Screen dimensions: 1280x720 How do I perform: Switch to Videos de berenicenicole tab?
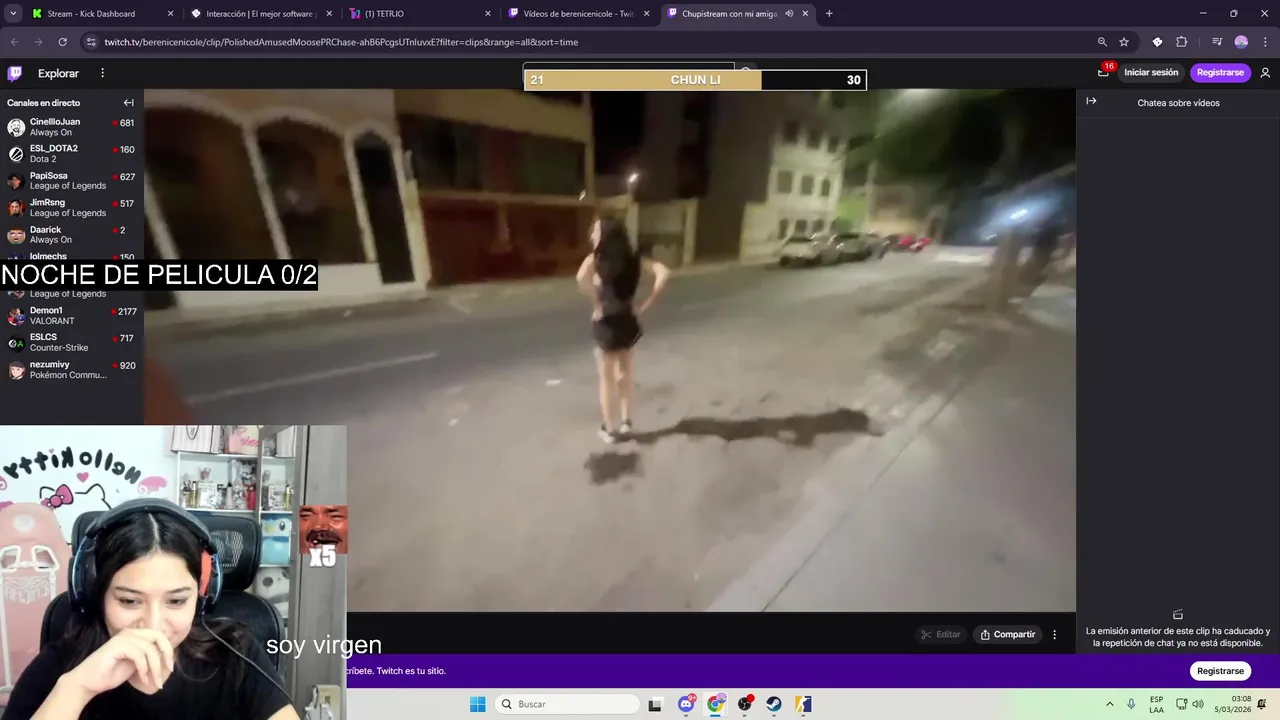pos(578,14)
